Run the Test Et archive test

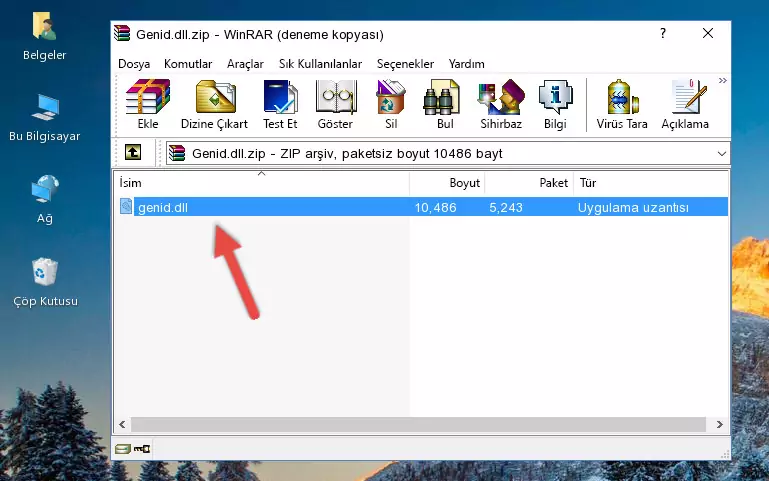(x=280, y=104)
